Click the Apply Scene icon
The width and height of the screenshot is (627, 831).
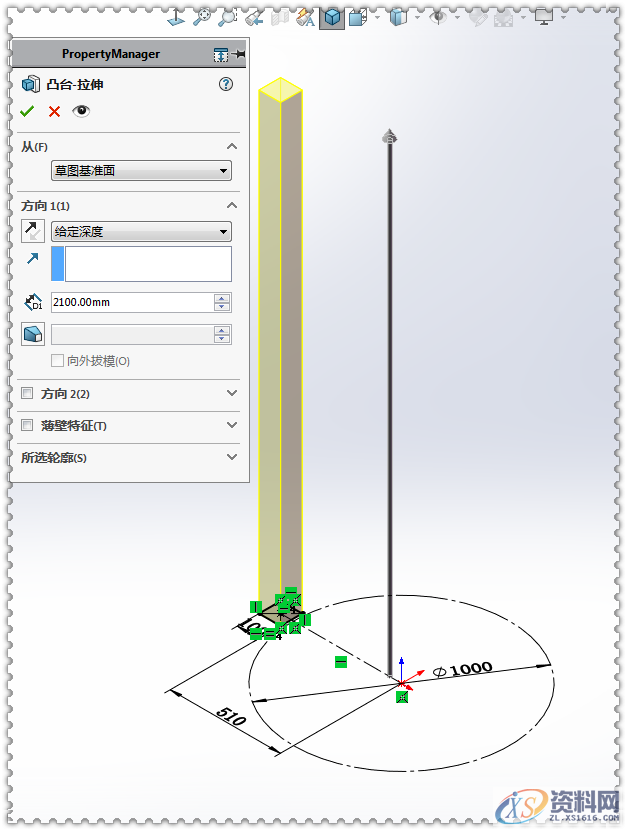(x=504, y=19)
